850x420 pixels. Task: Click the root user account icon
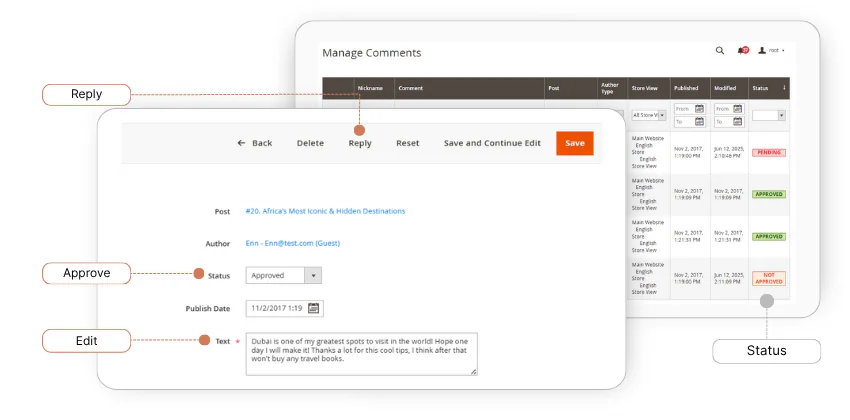762,50
